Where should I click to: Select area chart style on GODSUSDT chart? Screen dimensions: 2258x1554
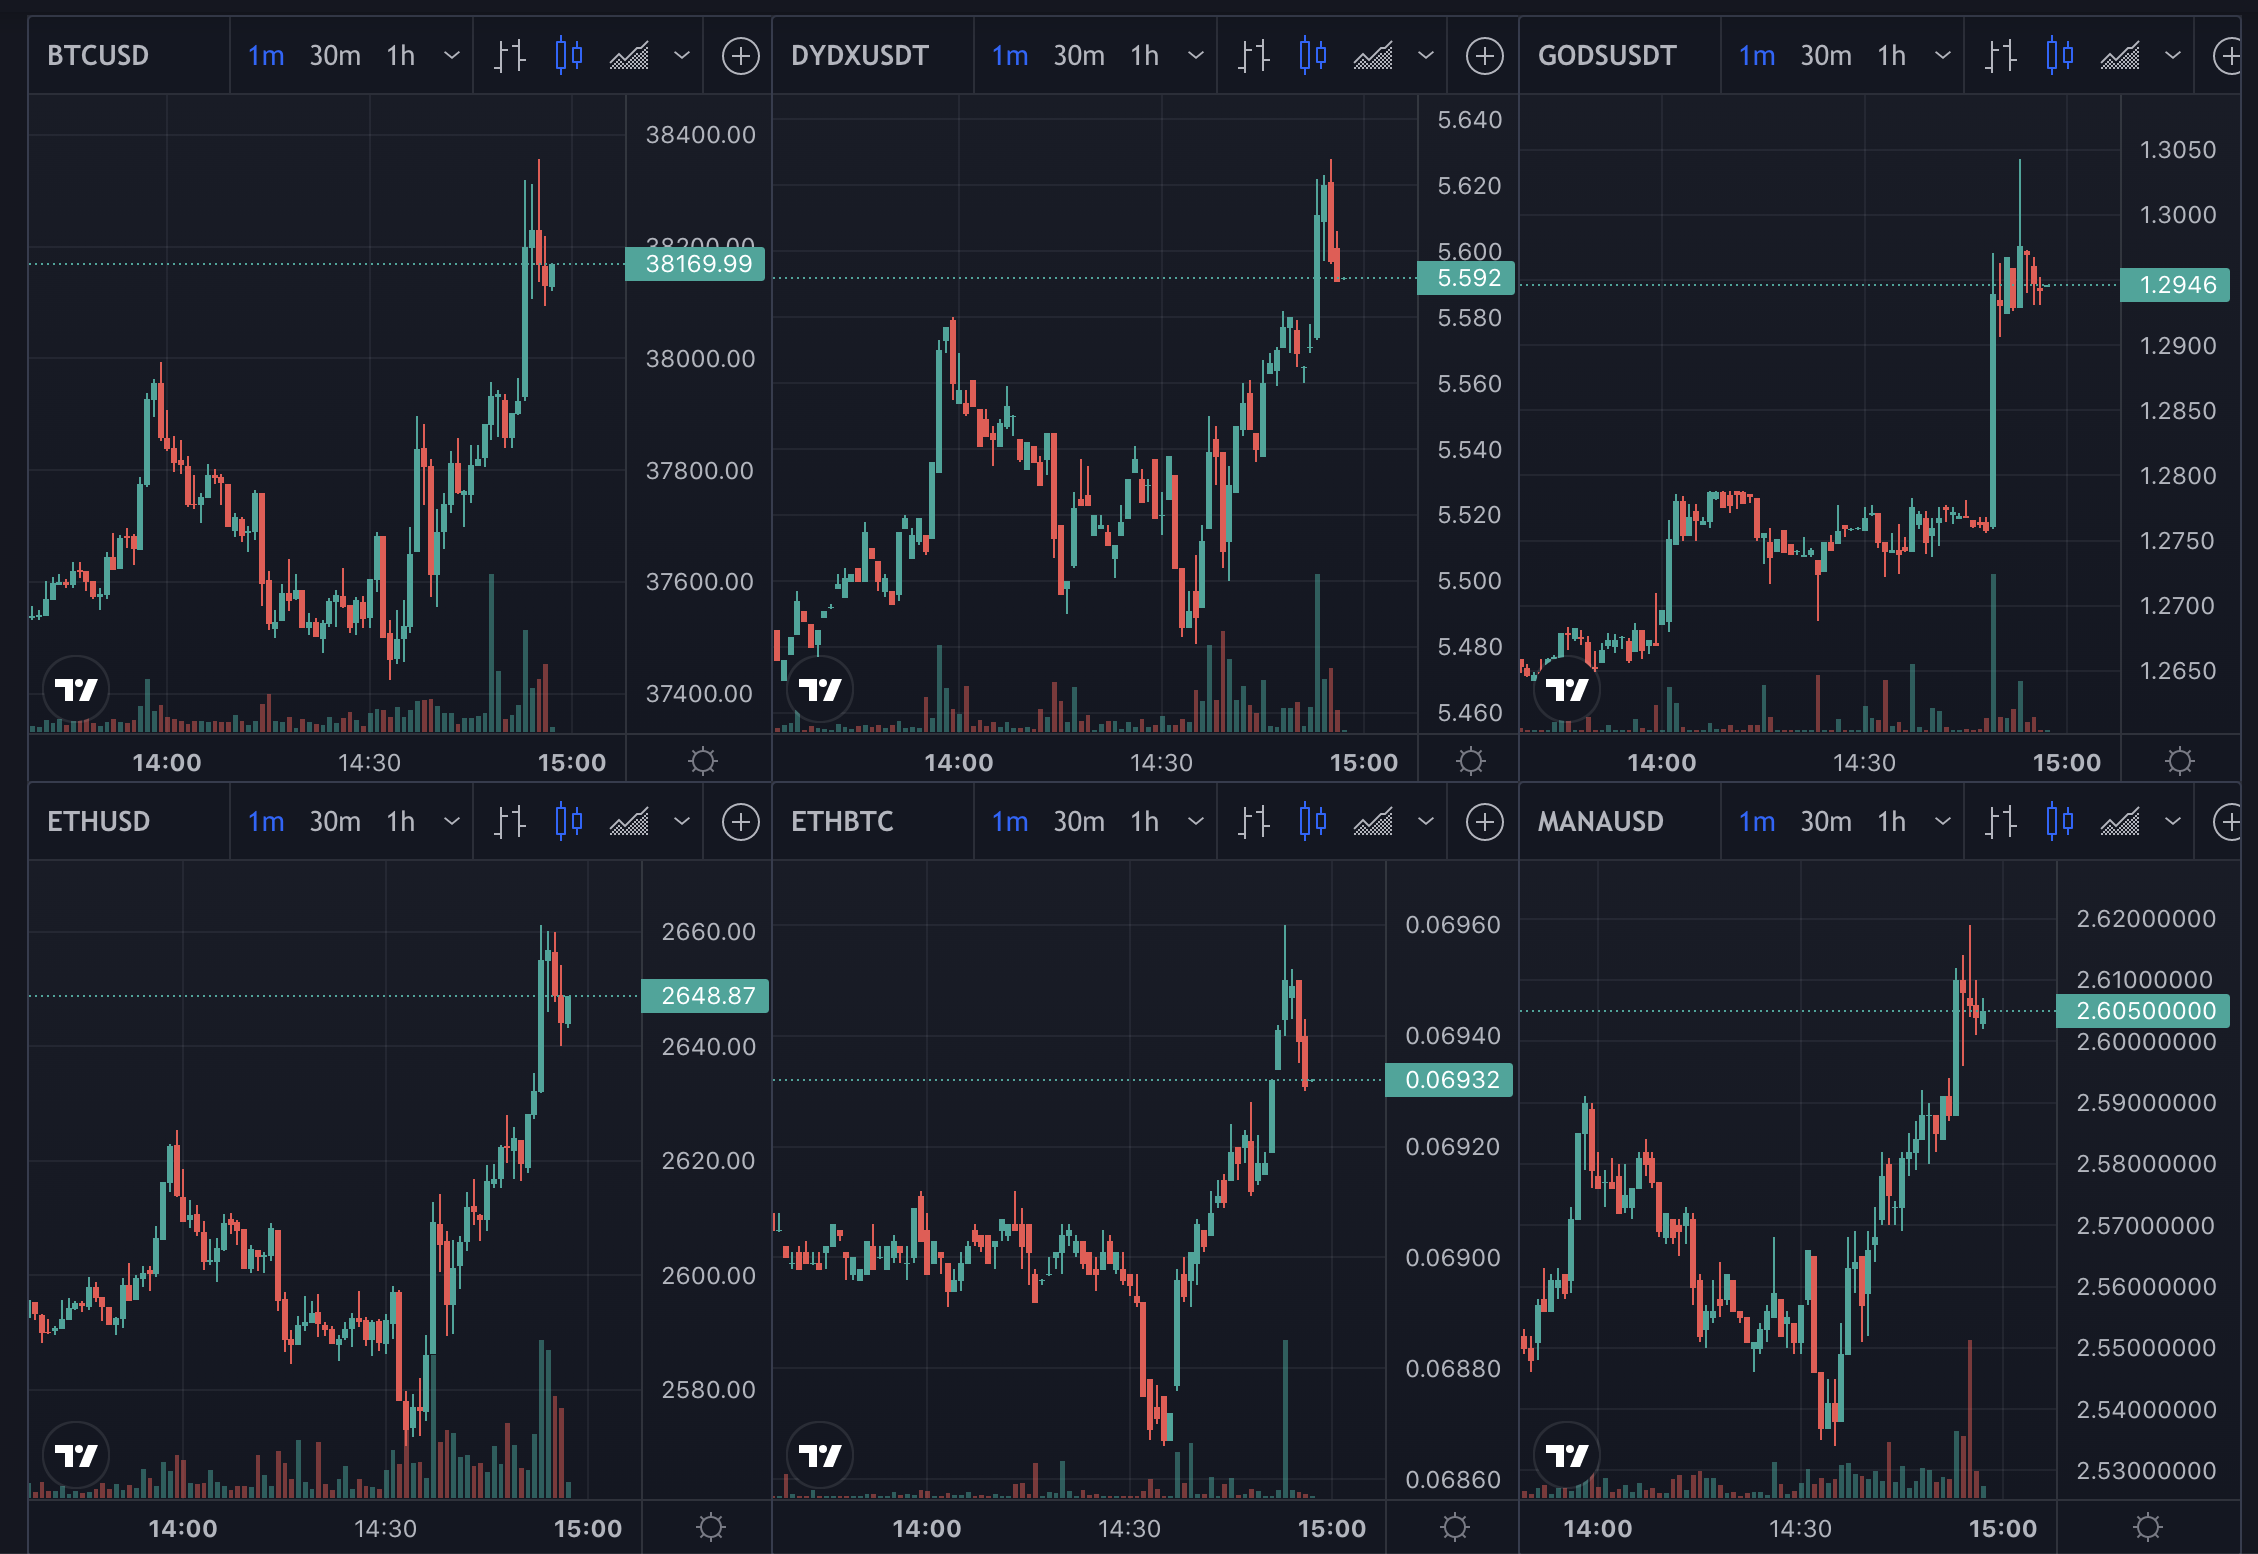click(2120, 56)
